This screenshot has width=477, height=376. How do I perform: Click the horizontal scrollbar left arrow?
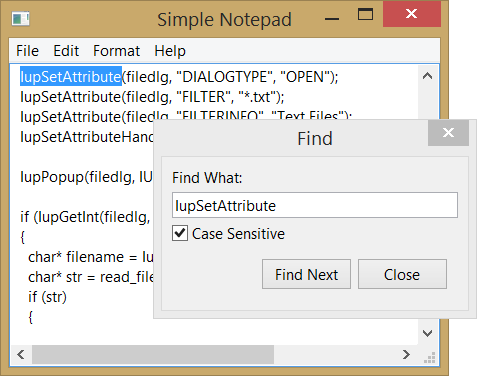(x=21, y=354)
